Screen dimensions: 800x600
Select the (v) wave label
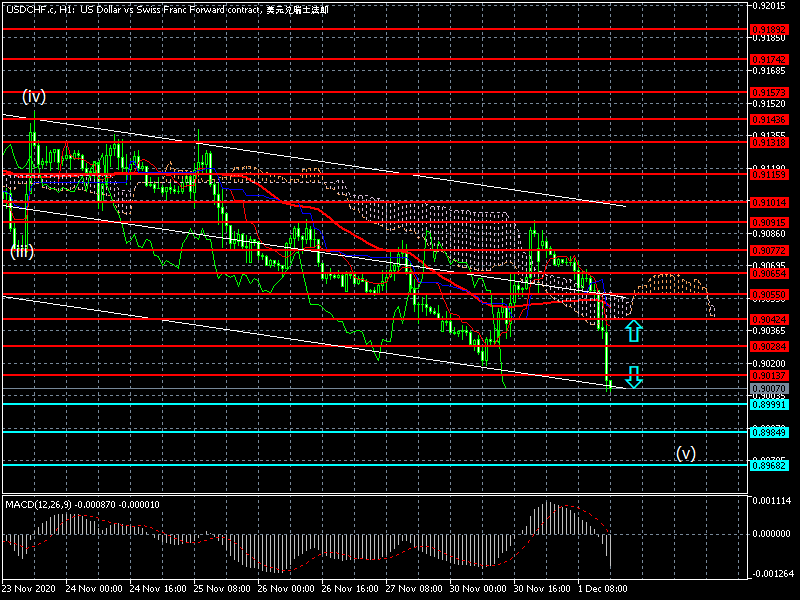(x=685, y=453)
